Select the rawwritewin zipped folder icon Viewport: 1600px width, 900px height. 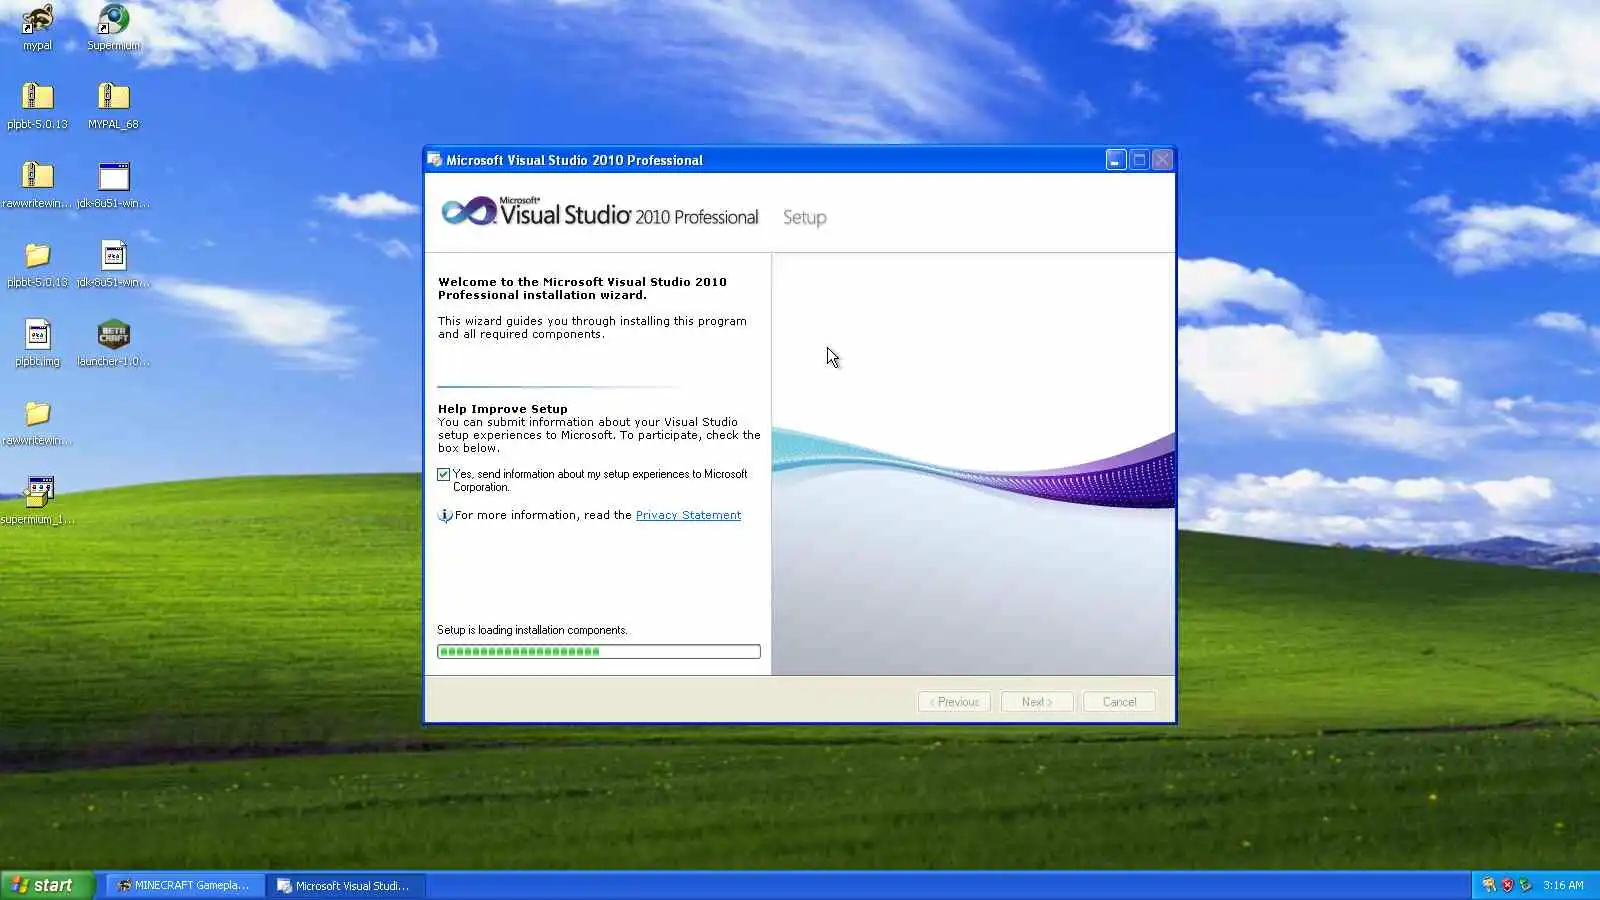[x=37, y=176]
